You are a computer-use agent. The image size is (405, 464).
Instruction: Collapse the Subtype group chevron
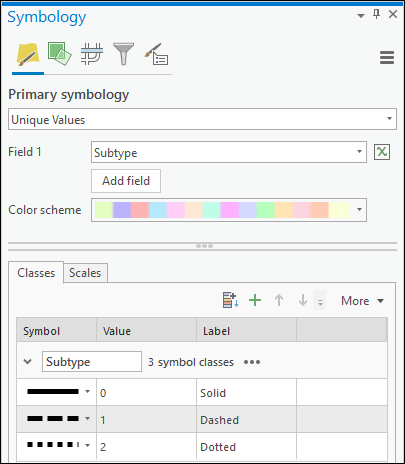28,361
